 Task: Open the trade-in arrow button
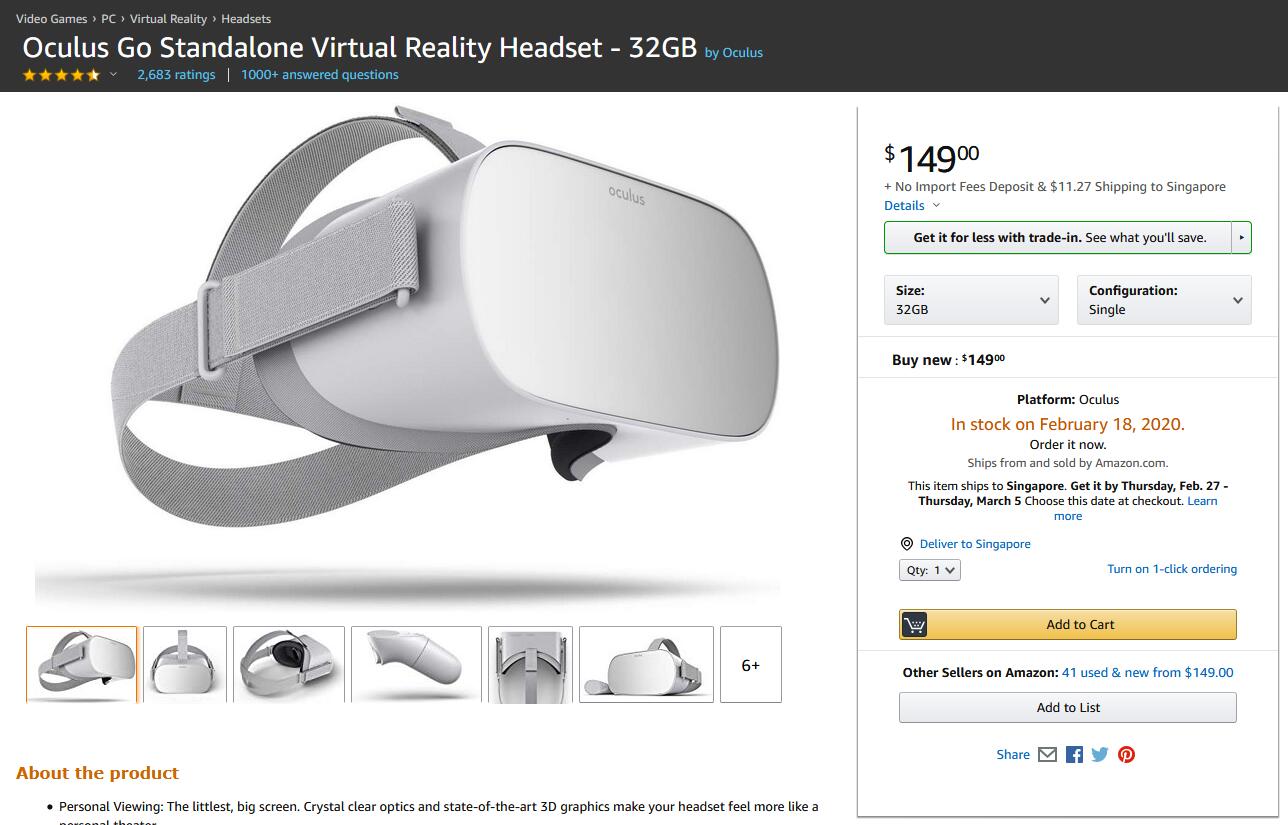click(x=1241, y=238)
